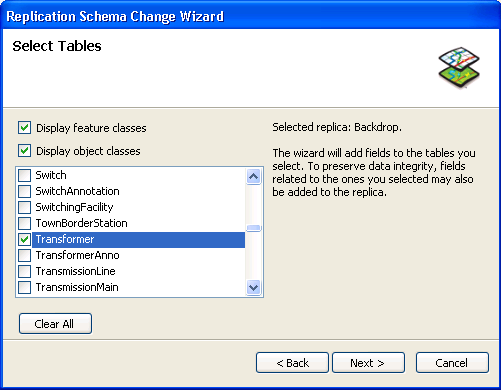Viewport: 501px width, 390px height.
Task: Check the TransformerAnno checkbox
Action: coord(24,255)
